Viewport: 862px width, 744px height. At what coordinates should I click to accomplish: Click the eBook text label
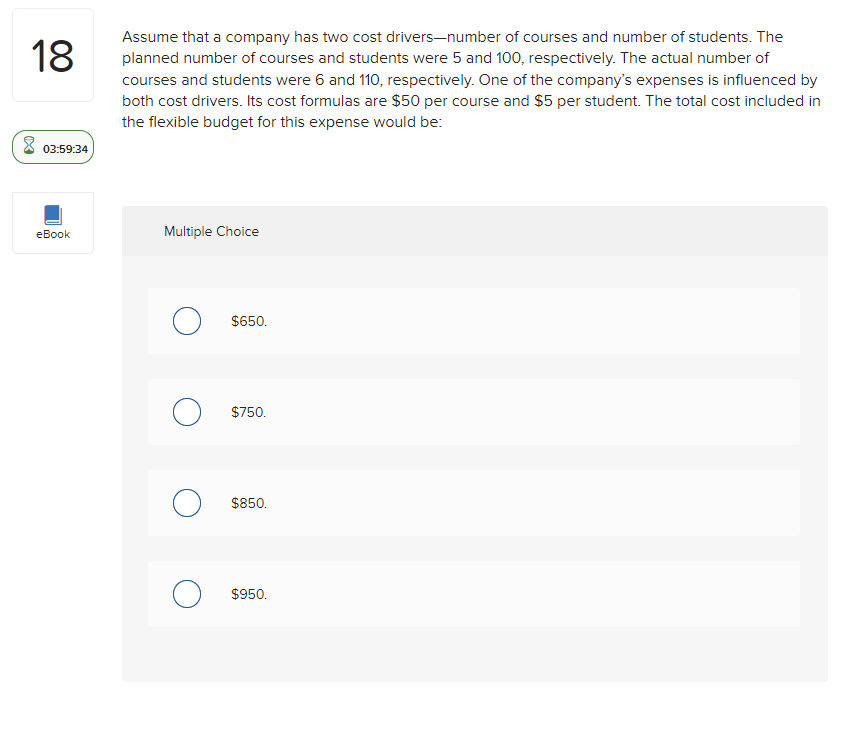pos(52,234)
